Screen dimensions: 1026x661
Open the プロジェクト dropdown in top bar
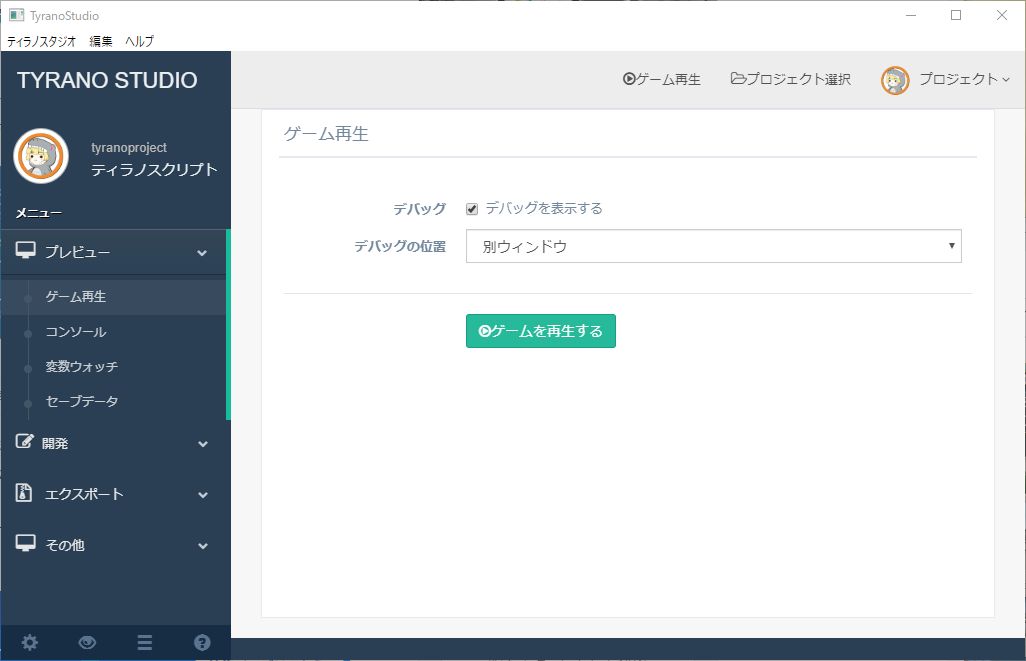pyautogui.click(x=964, y=79)
